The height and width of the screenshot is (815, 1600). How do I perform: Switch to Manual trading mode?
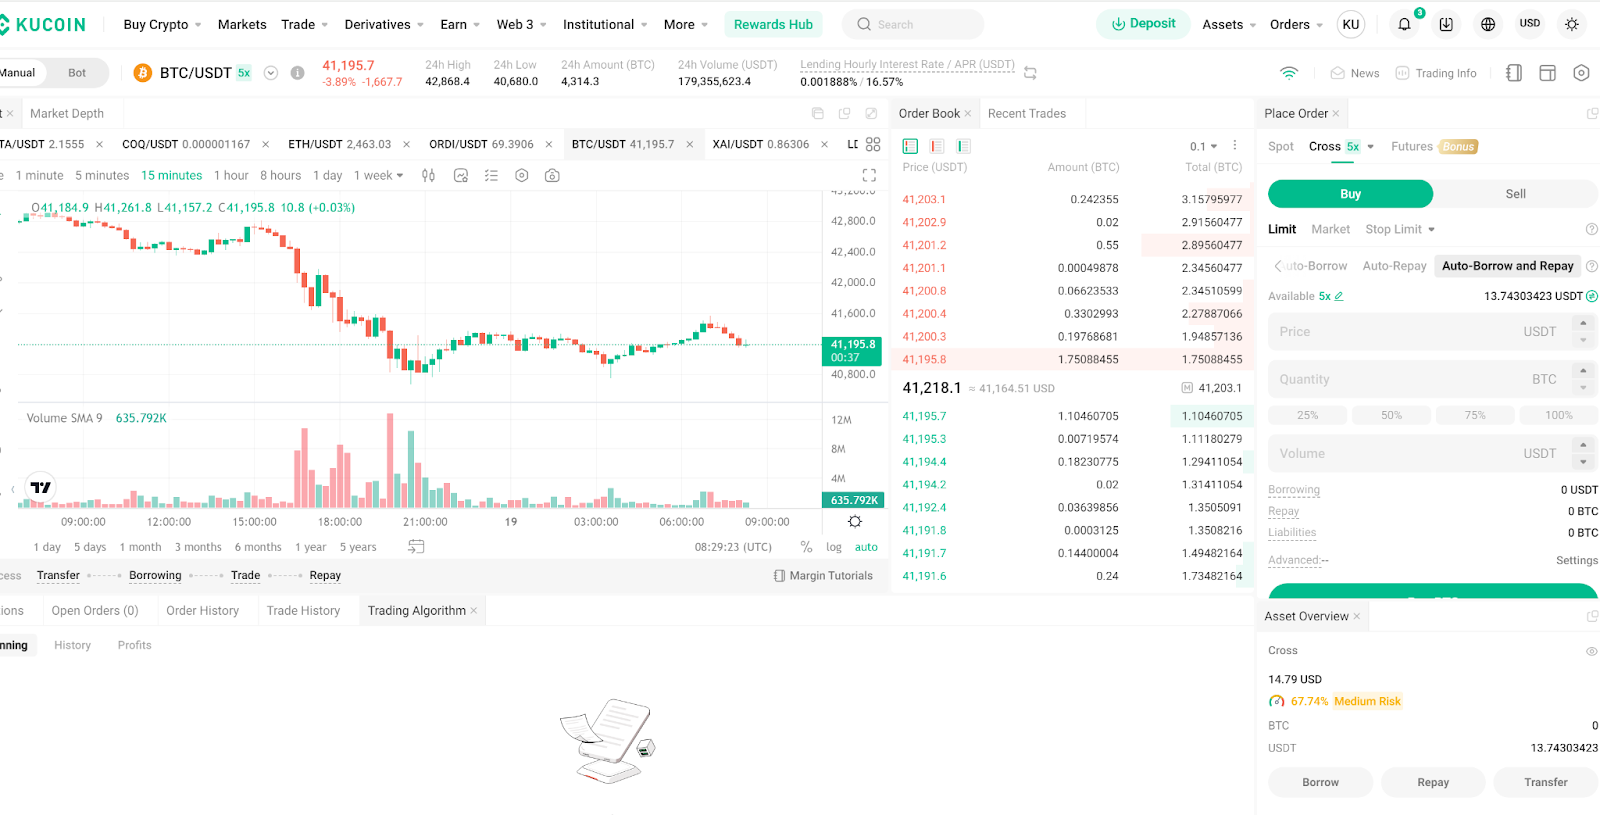[x=17, y=73]
